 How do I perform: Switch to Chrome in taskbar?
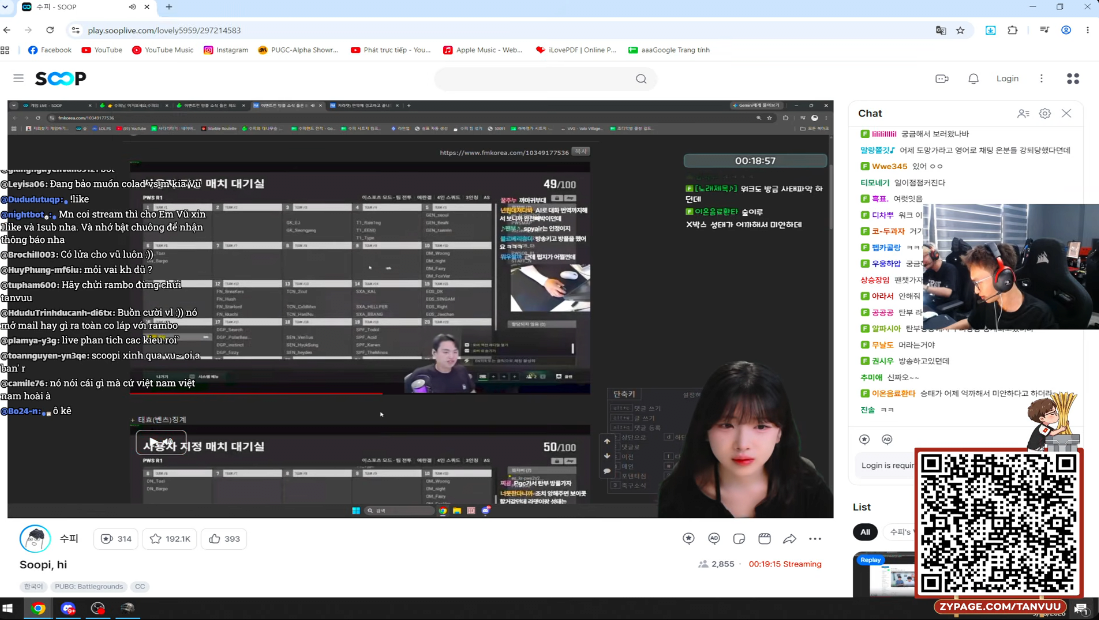pos(38,608)
